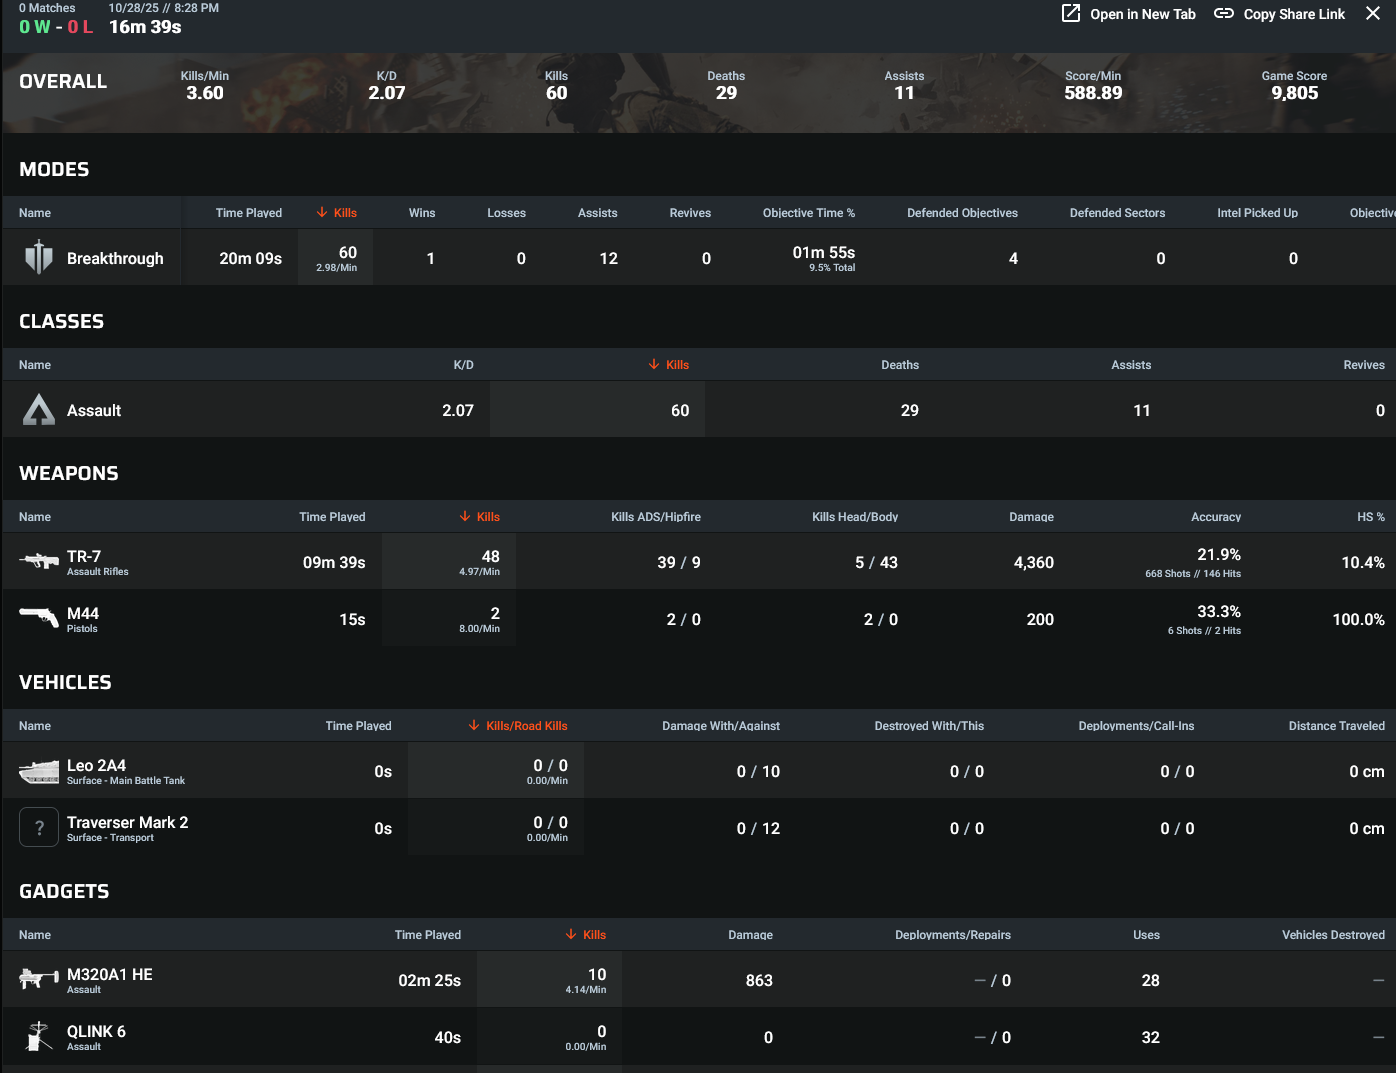Sort Classes table by Deaths
This screenshot has height=1073, width=1396.
tap(900, 365)
